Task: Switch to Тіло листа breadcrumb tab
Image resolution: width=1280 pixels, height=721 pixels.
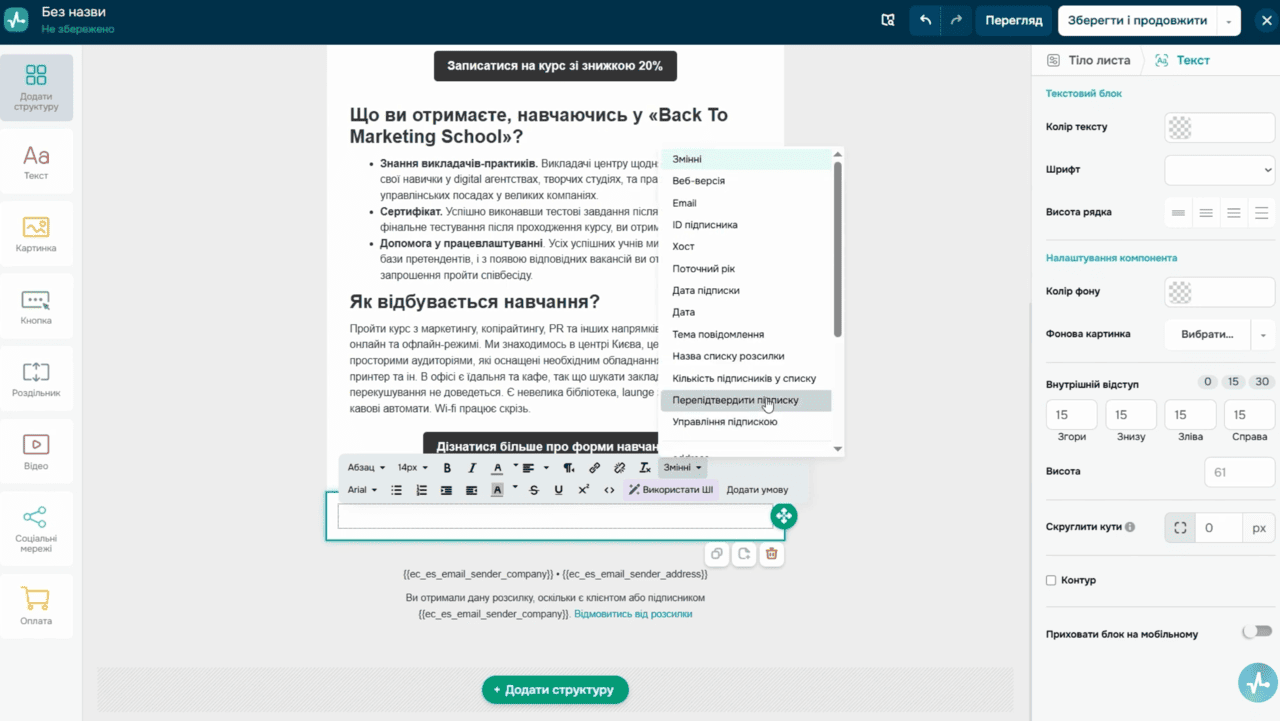Action: 1088,60
